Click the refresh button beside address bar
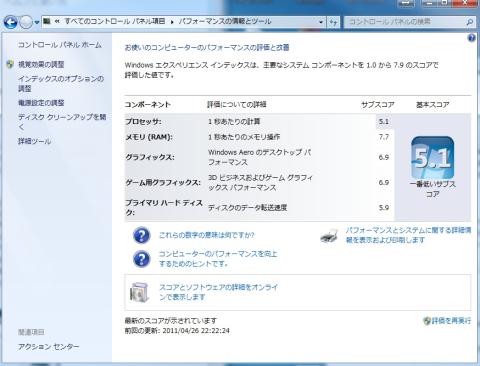This screenshot has width=480, height=366. coord(333,22)
